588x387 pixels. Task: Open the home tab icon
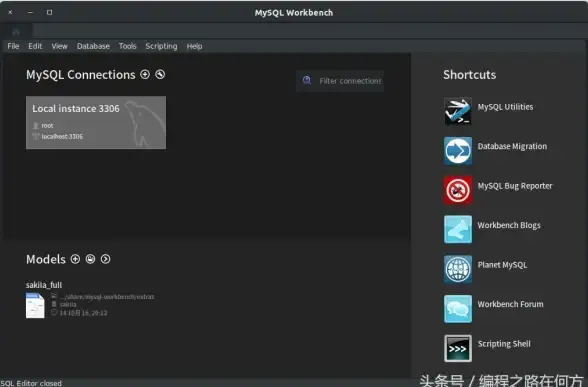(16, 32)
